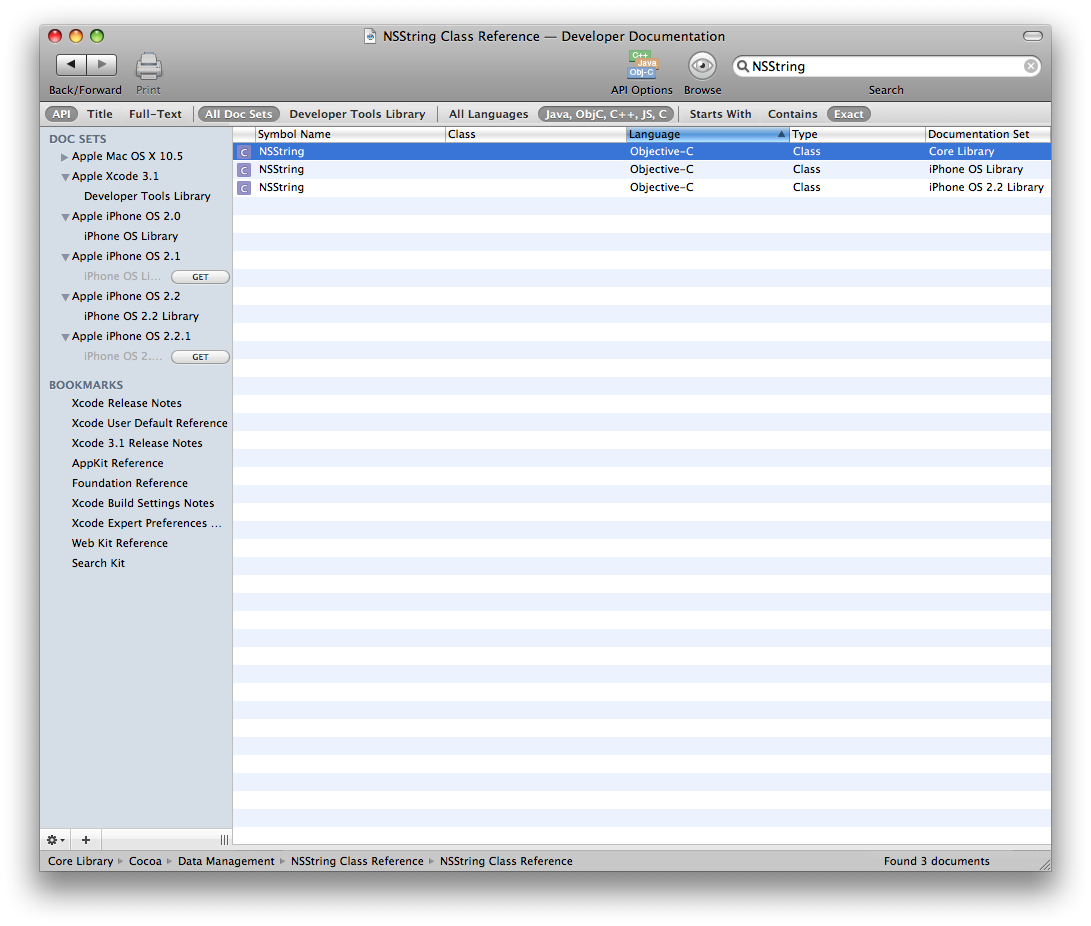Print the current document
This screenshot has width=1091, height=926.
(x=148, y=66)
